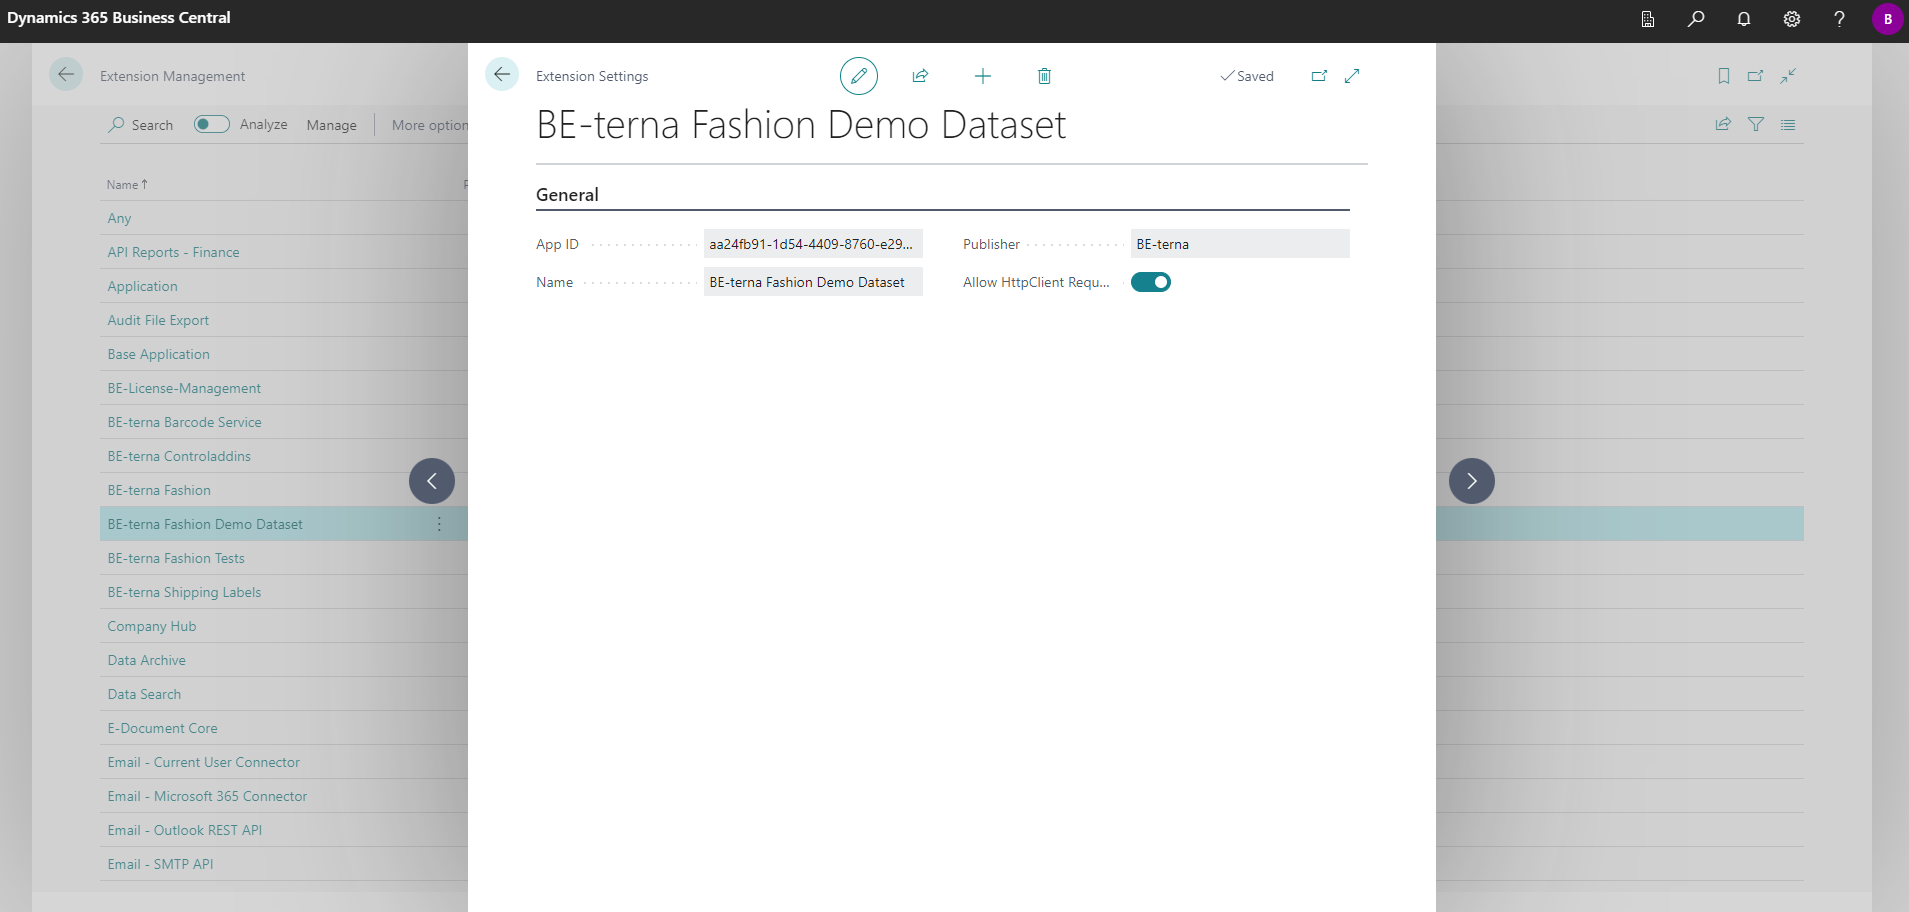Screen dimensions: 1909x912
Task: Open the Base Application extension link
Action: pyautogui.click(x=159, y=354)
